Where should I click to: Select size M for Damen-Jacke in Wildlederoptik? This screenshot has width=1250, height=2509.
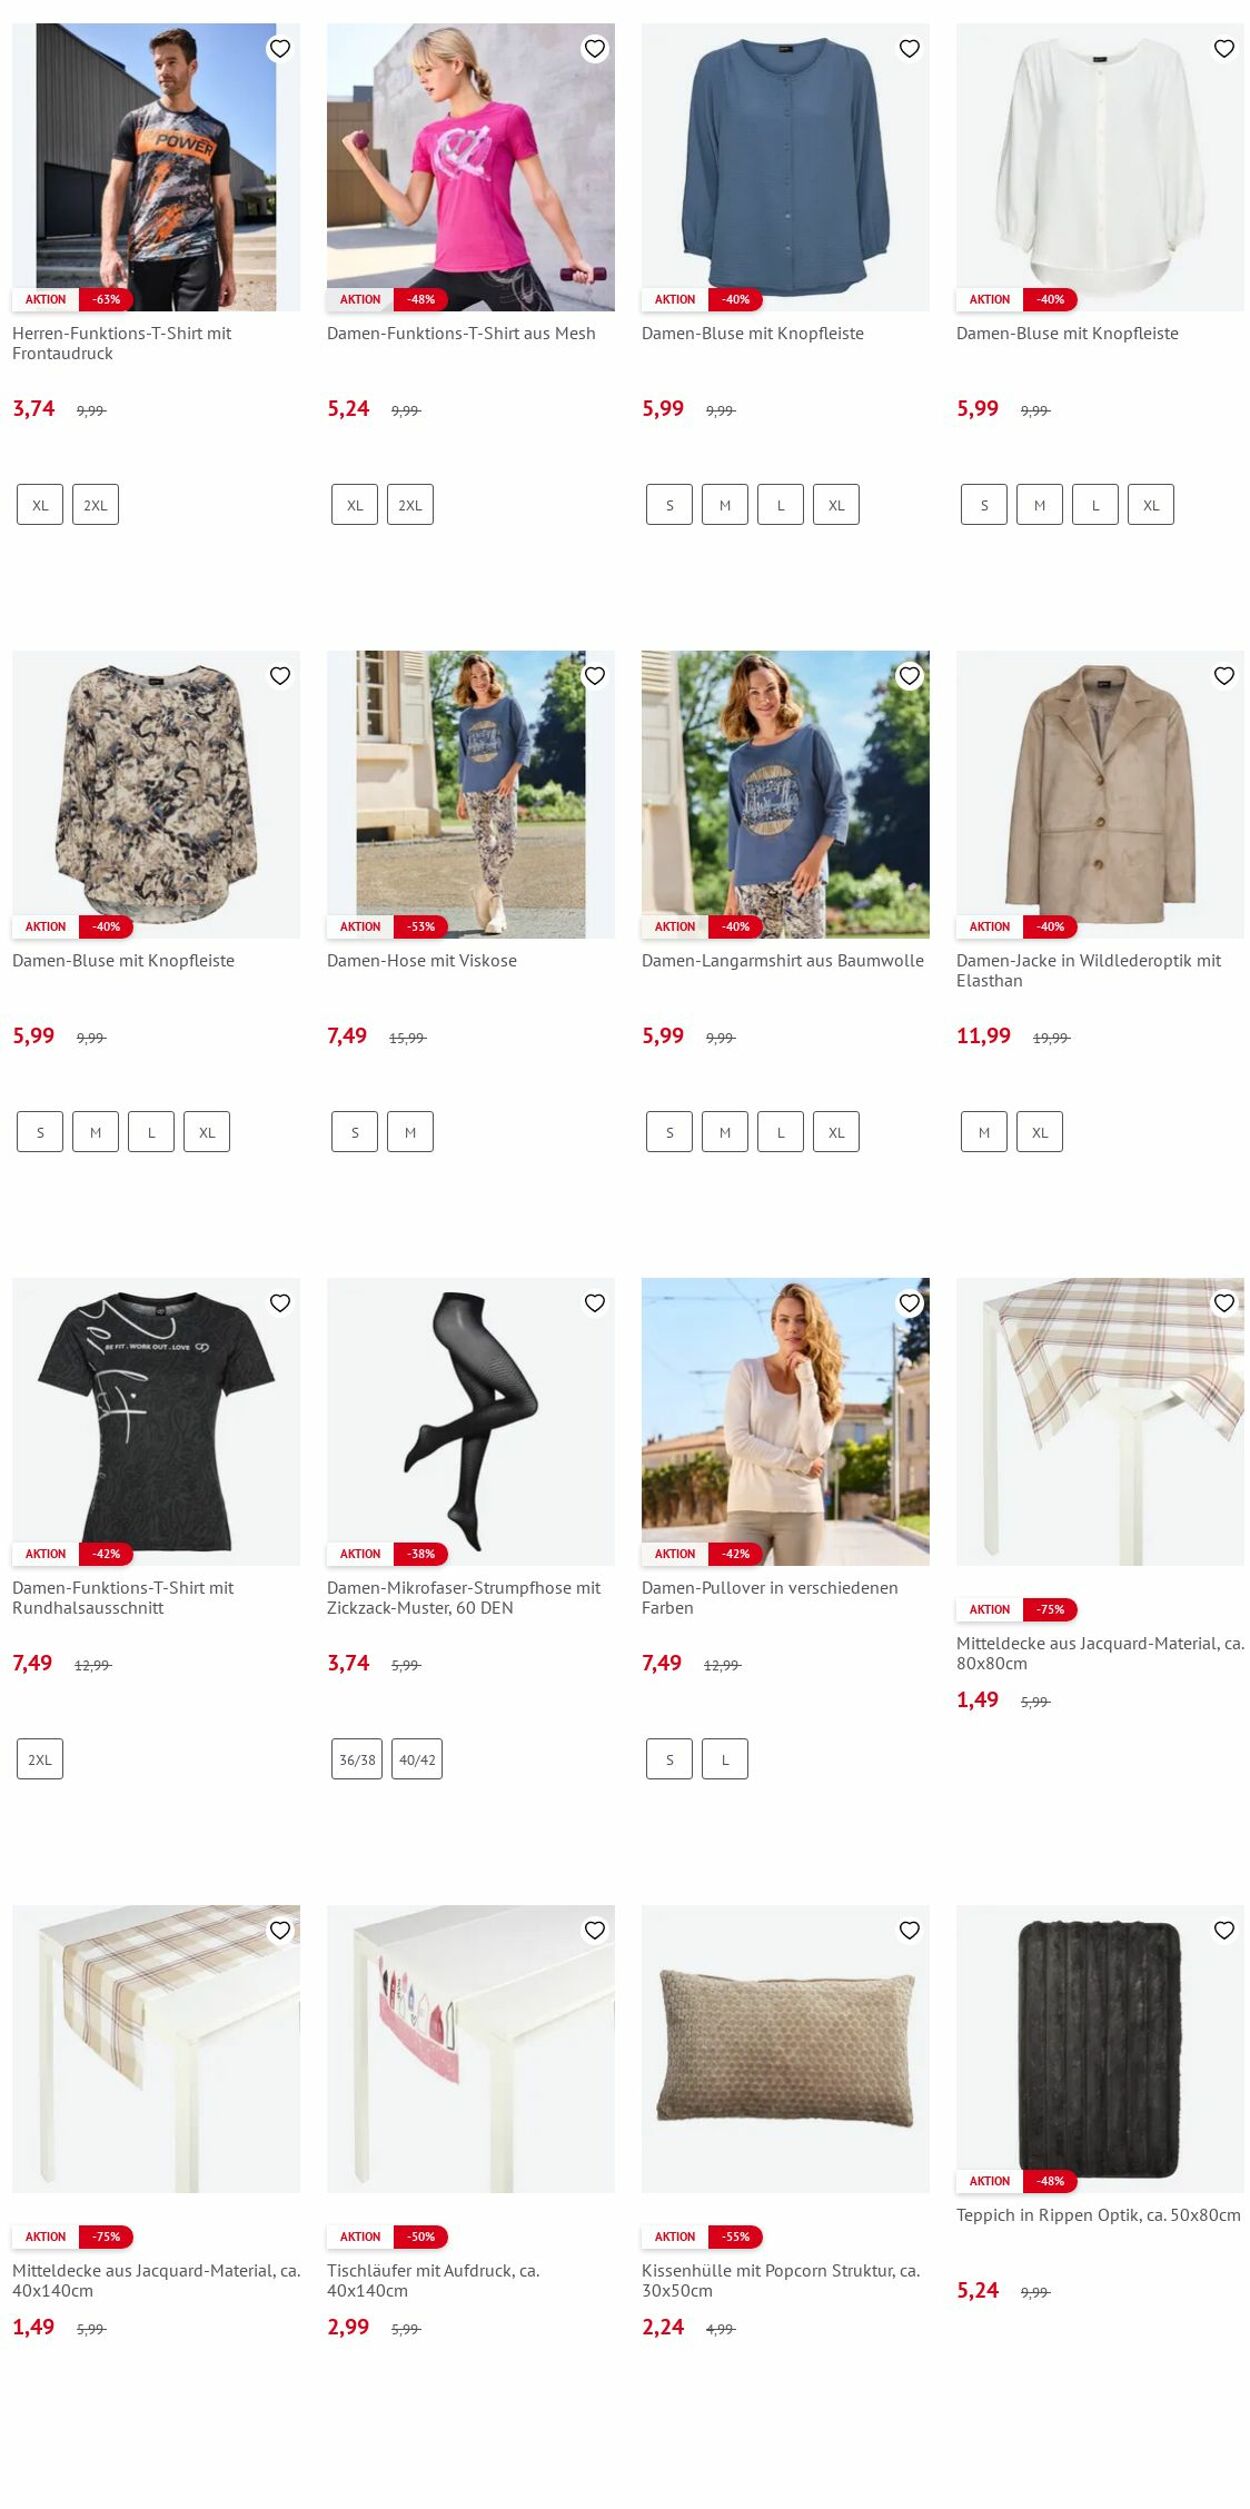[984, 1132]
